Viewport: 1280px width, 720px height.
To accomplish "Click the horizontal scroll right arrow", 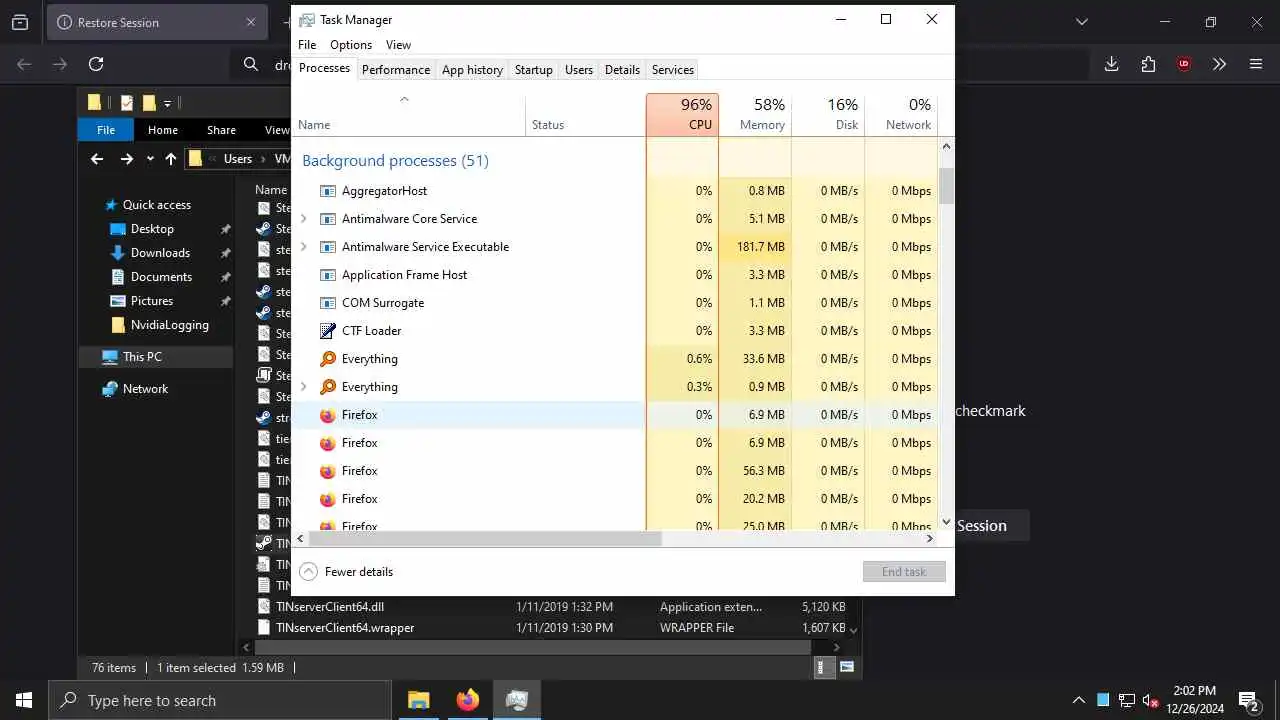I will [929, 538].
